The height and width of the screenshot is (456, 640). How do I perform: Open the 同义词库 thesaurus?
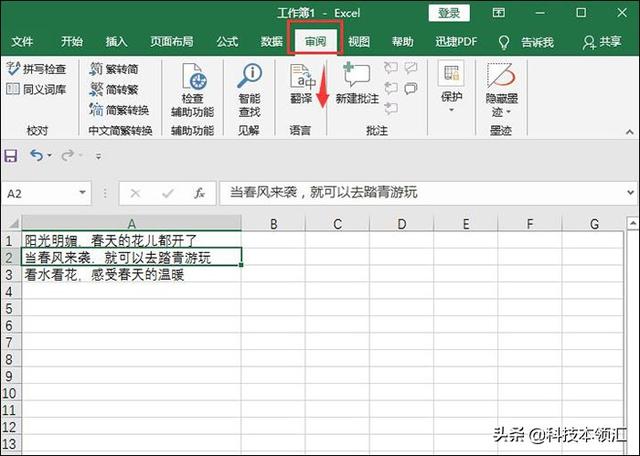point(37,89)
